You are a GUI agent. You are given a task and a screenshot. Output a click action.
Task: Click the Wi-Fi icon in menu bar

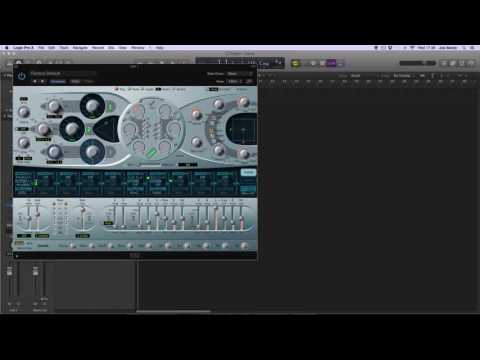point(412,48)
